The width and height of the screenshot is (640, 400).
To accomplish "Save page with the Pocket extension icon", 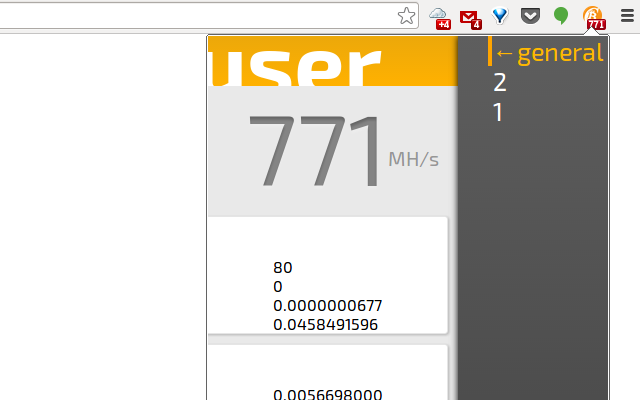I will point(530,16).
